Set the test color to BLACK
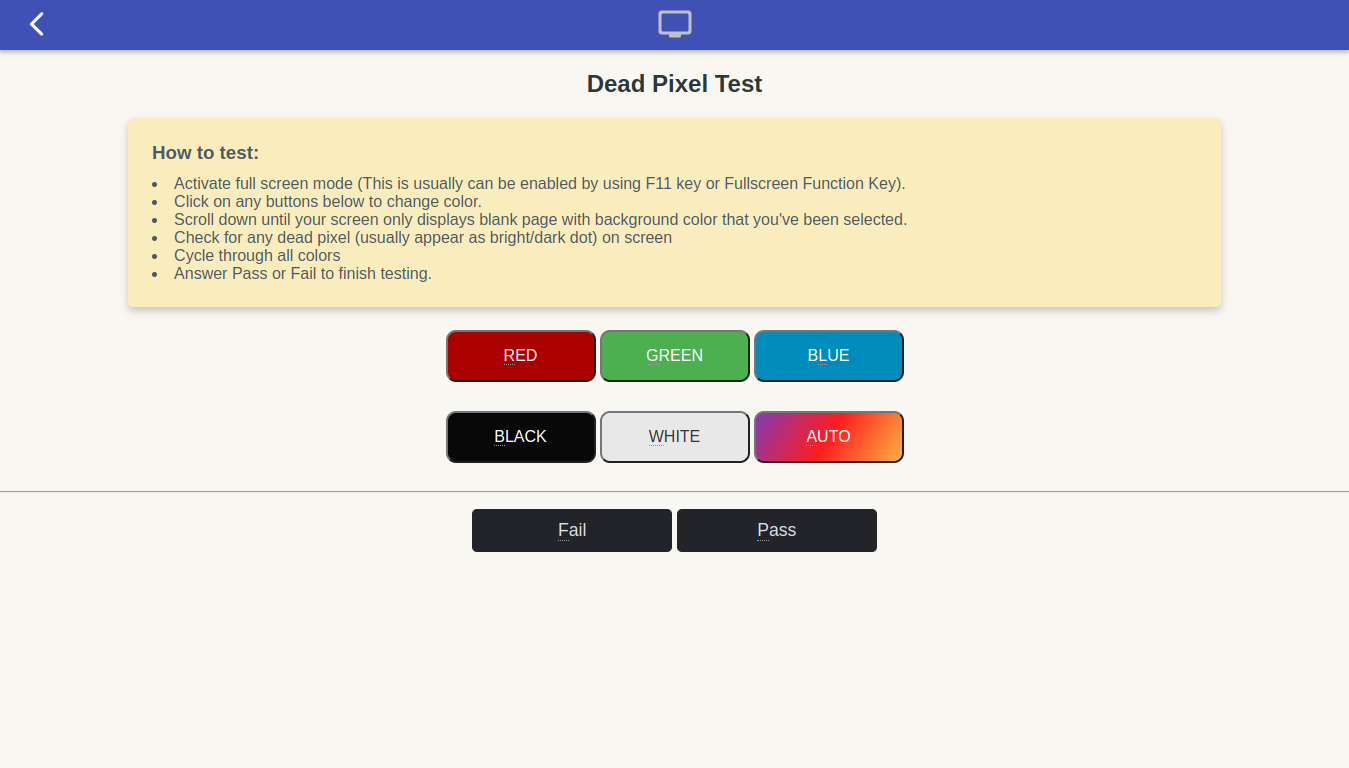Viewport: 1349px width, 768px height. tap(521, 437)
